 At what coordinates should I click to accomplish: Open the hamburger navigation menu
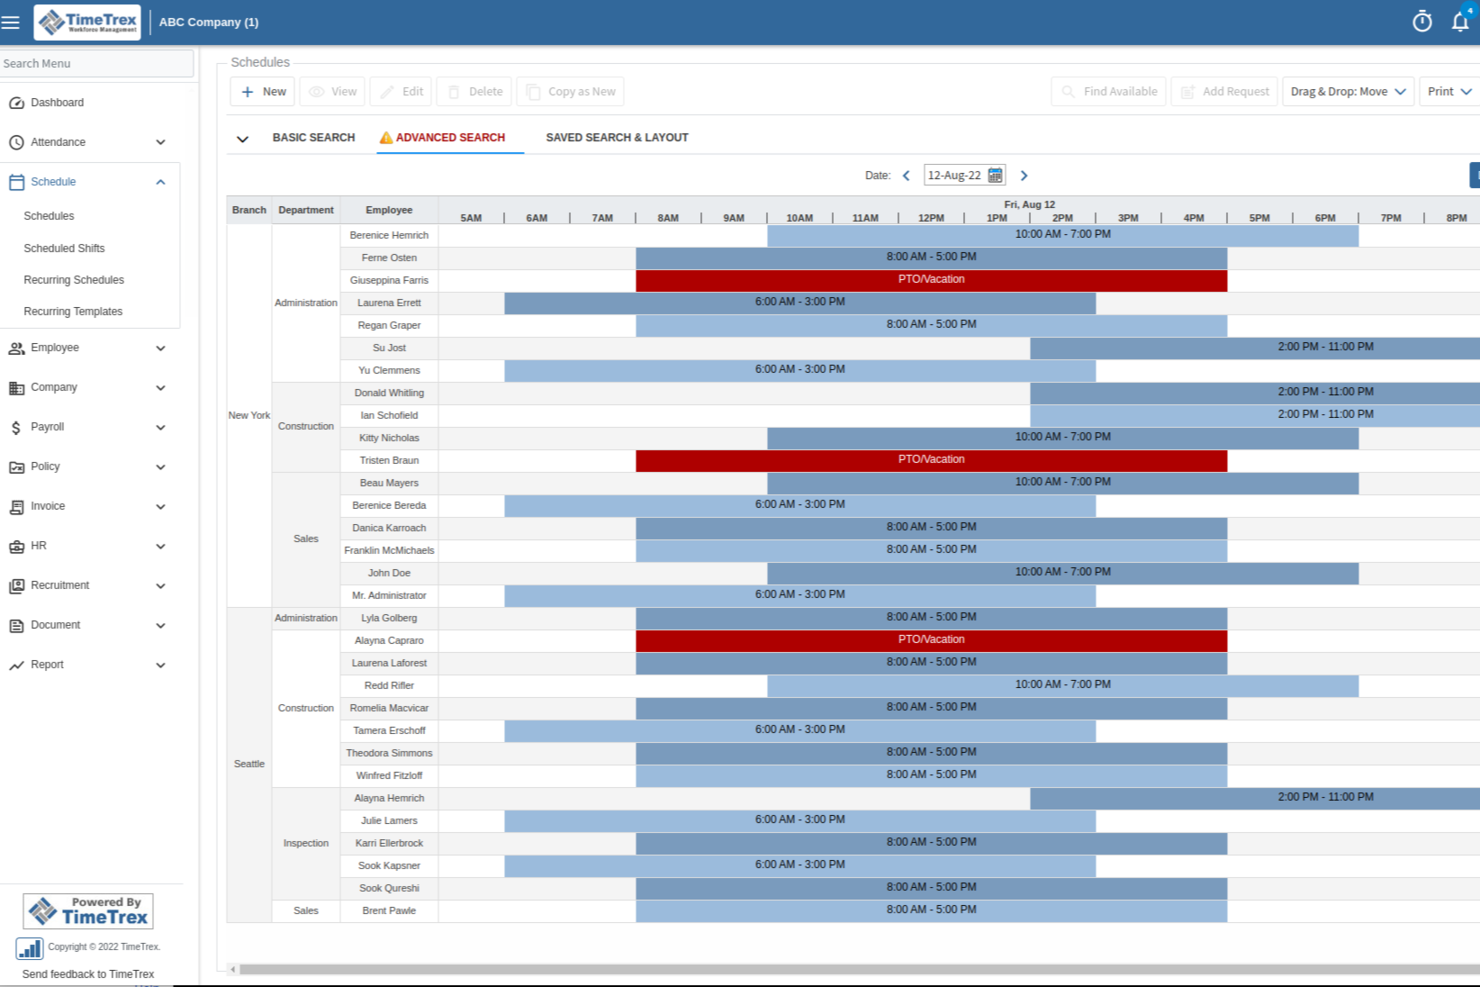11,21
